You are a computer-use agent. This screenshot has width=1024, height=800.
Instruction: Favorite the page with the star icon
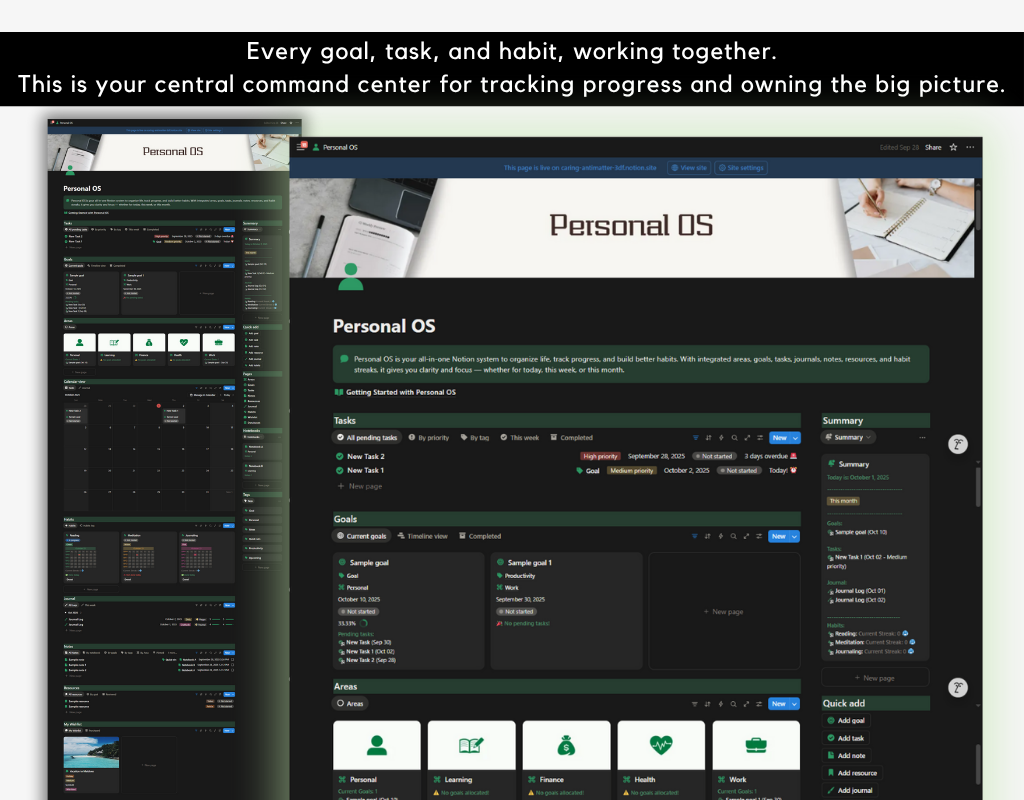click(x=953, y=148)
